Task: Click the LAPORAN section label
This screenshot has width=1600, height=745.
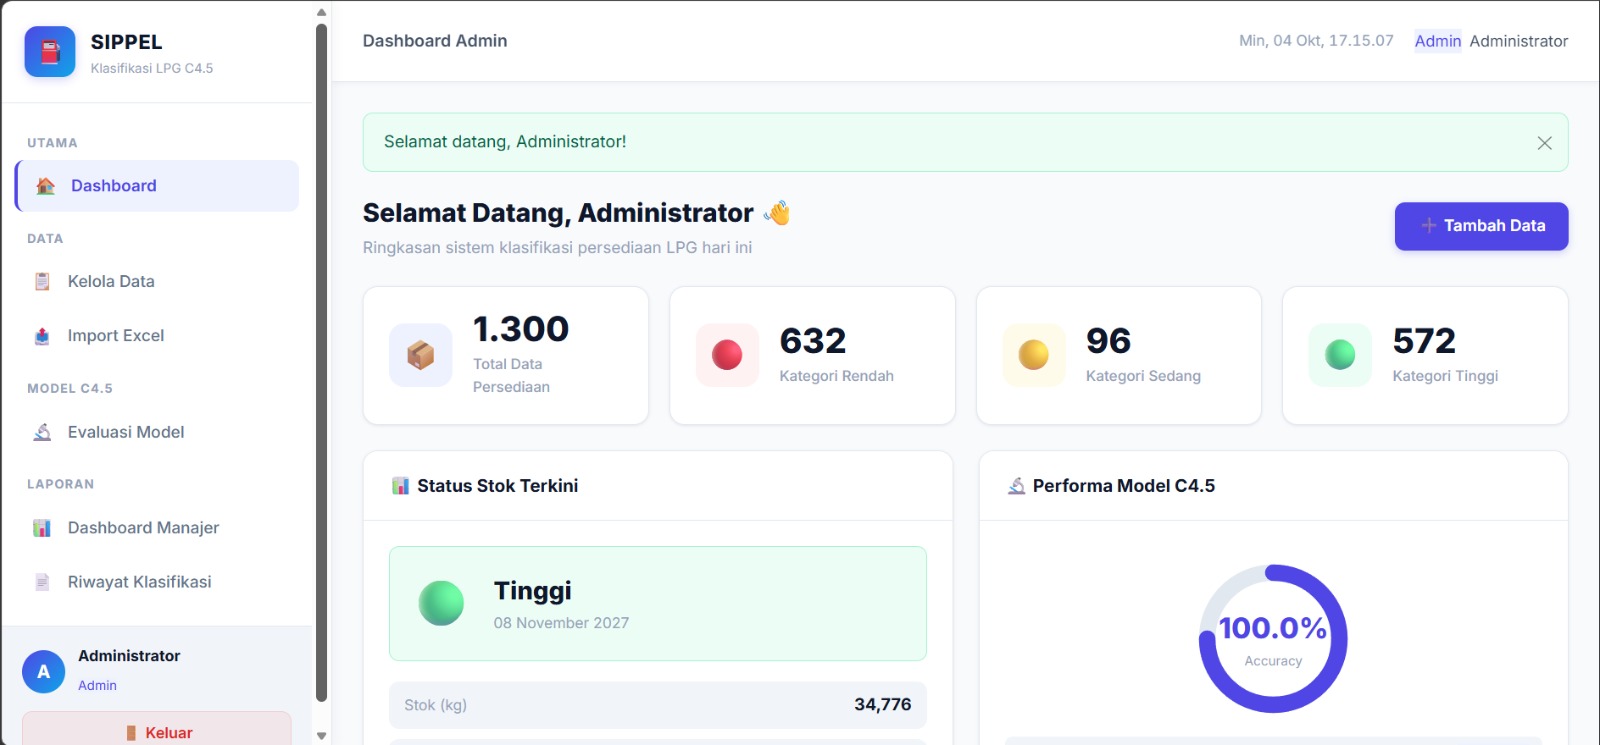Action: [x=60, y=484]
